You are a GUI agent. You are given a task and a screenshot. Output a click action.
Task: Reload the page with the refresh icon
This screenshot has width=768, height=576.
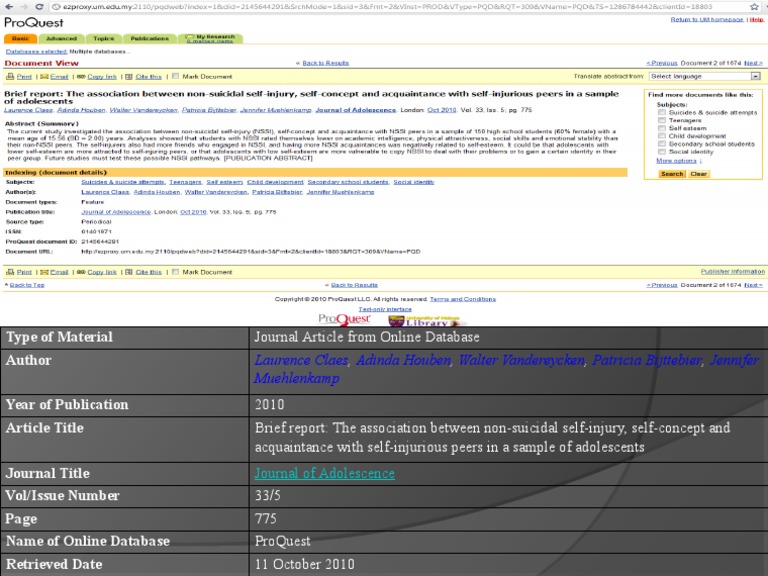[39, 6]
